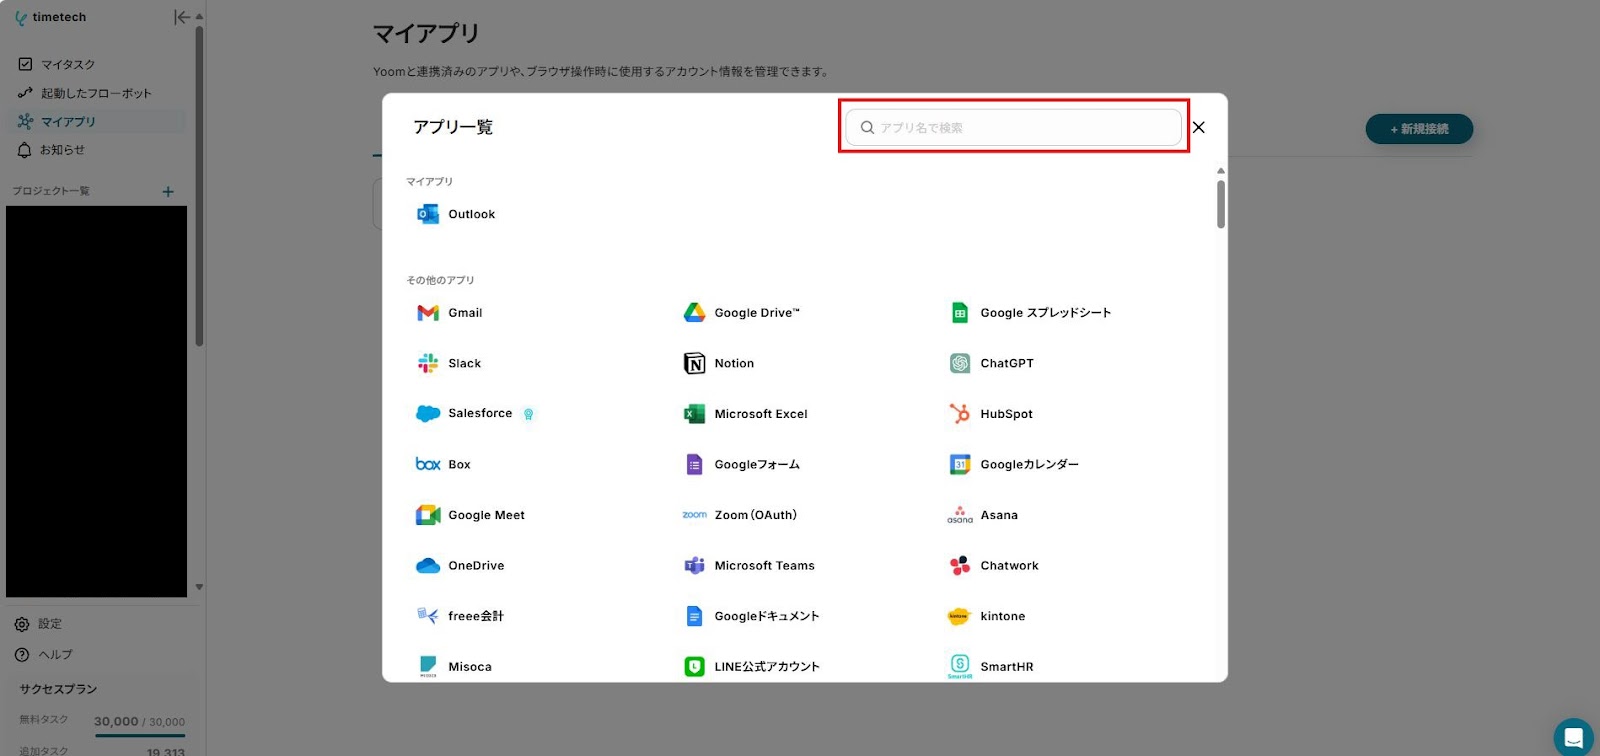Click the Microsoft Teams icon
1600x756 pixels.
(x=694, y=566)
